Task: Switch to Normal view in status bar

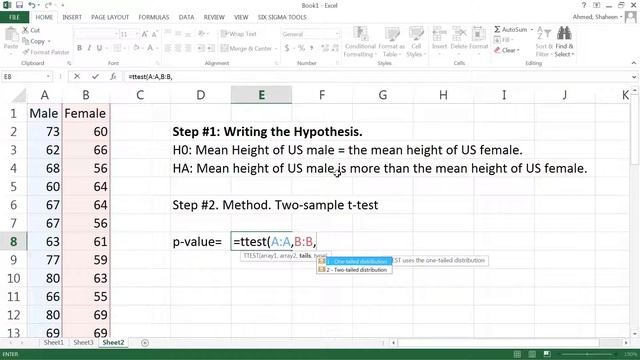Action: point(517,354)
